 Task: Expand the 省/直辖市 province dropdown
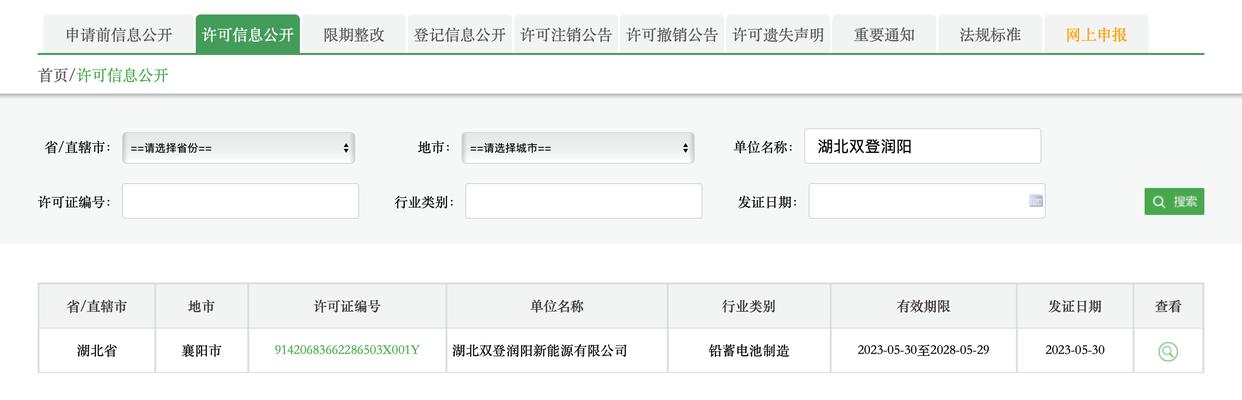(x=238, y=148)
